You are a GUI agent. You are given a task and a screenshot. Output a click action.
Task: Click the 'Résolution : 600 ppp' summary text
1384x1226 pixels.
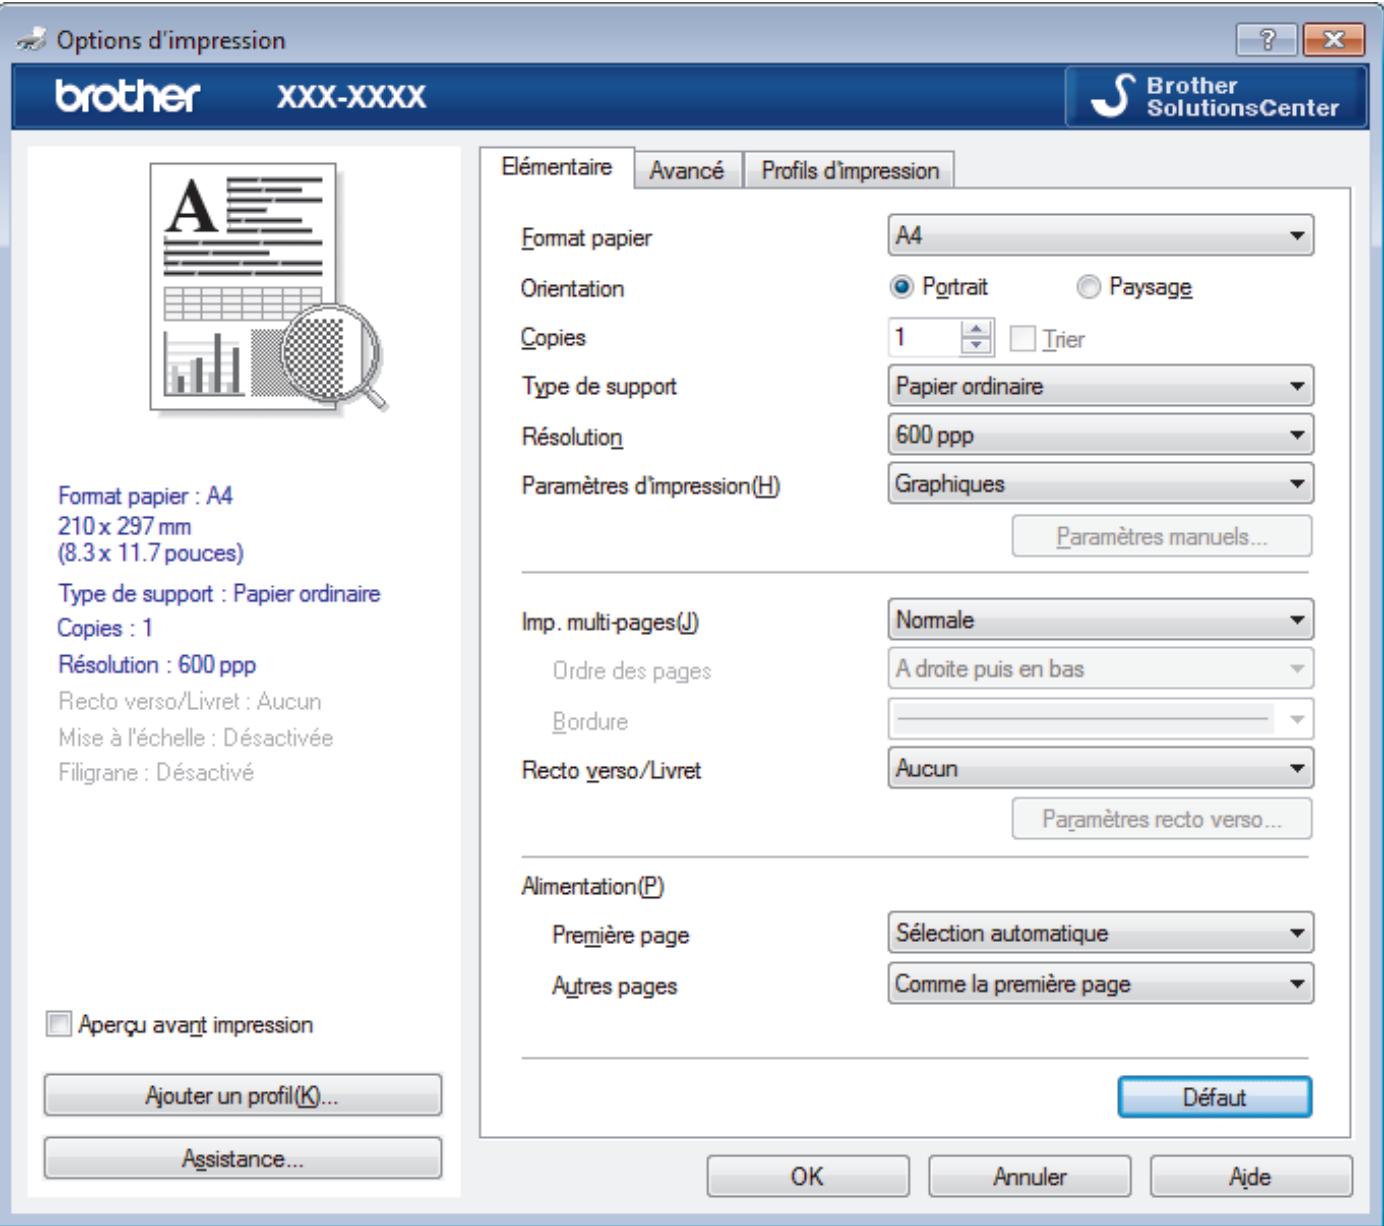157,665
